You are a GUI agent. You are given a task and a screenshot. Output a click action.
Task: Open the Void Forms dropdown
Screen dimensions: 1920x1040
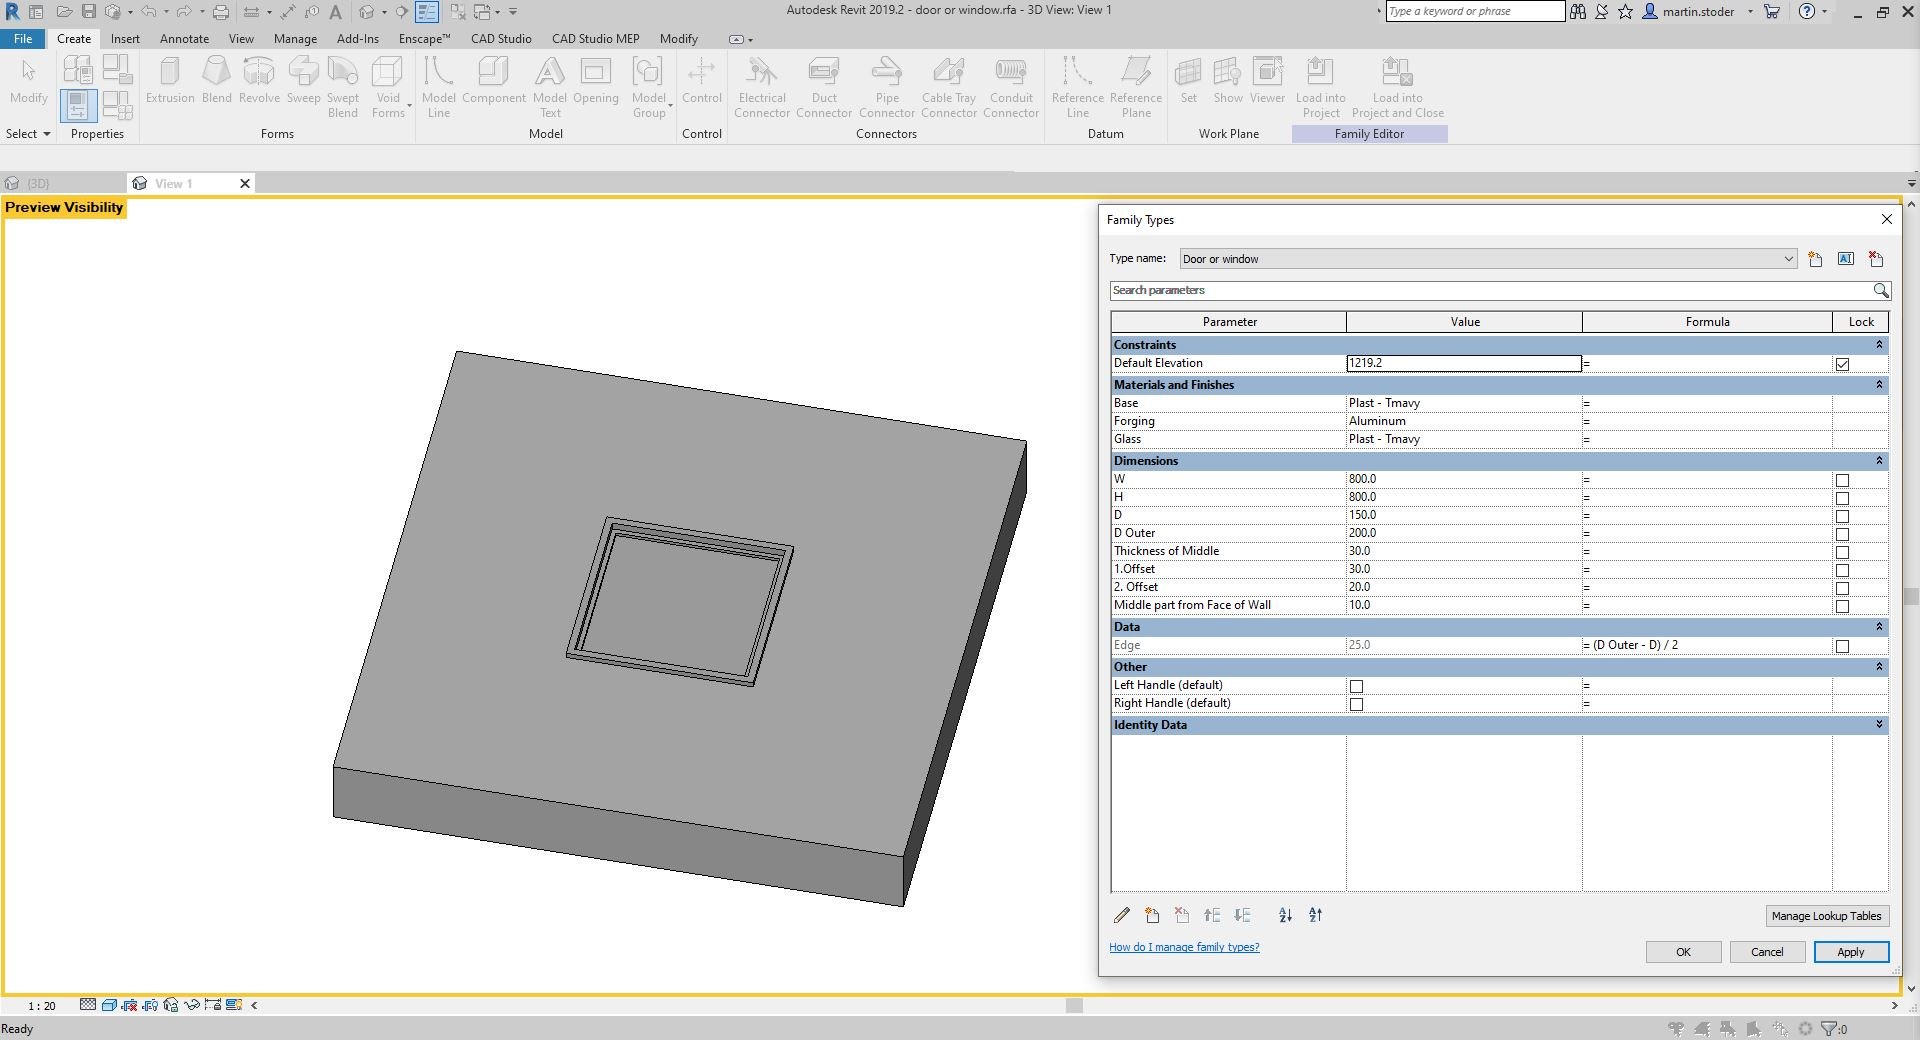(388, 87)
